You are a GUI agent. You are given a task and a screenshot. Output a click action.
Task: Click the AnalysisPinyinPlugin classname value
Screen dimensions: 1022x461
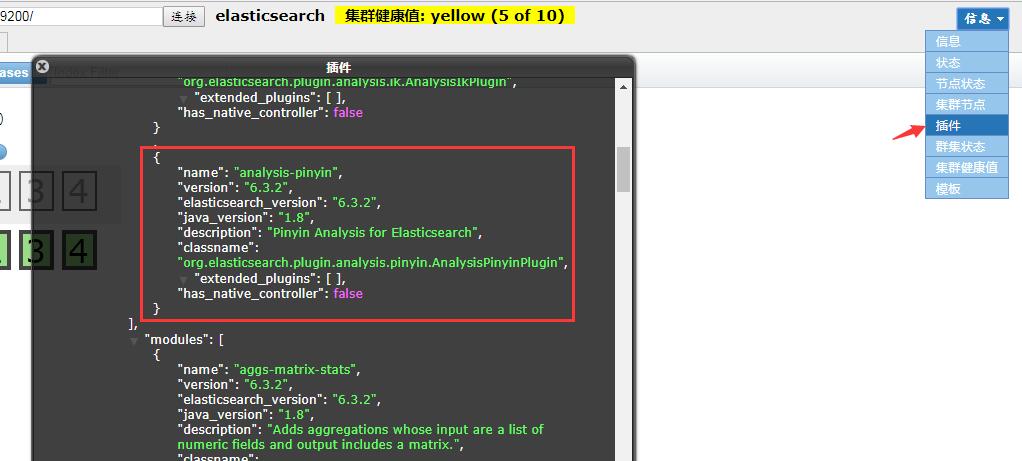pyautogui.click(x=372, y=263)
